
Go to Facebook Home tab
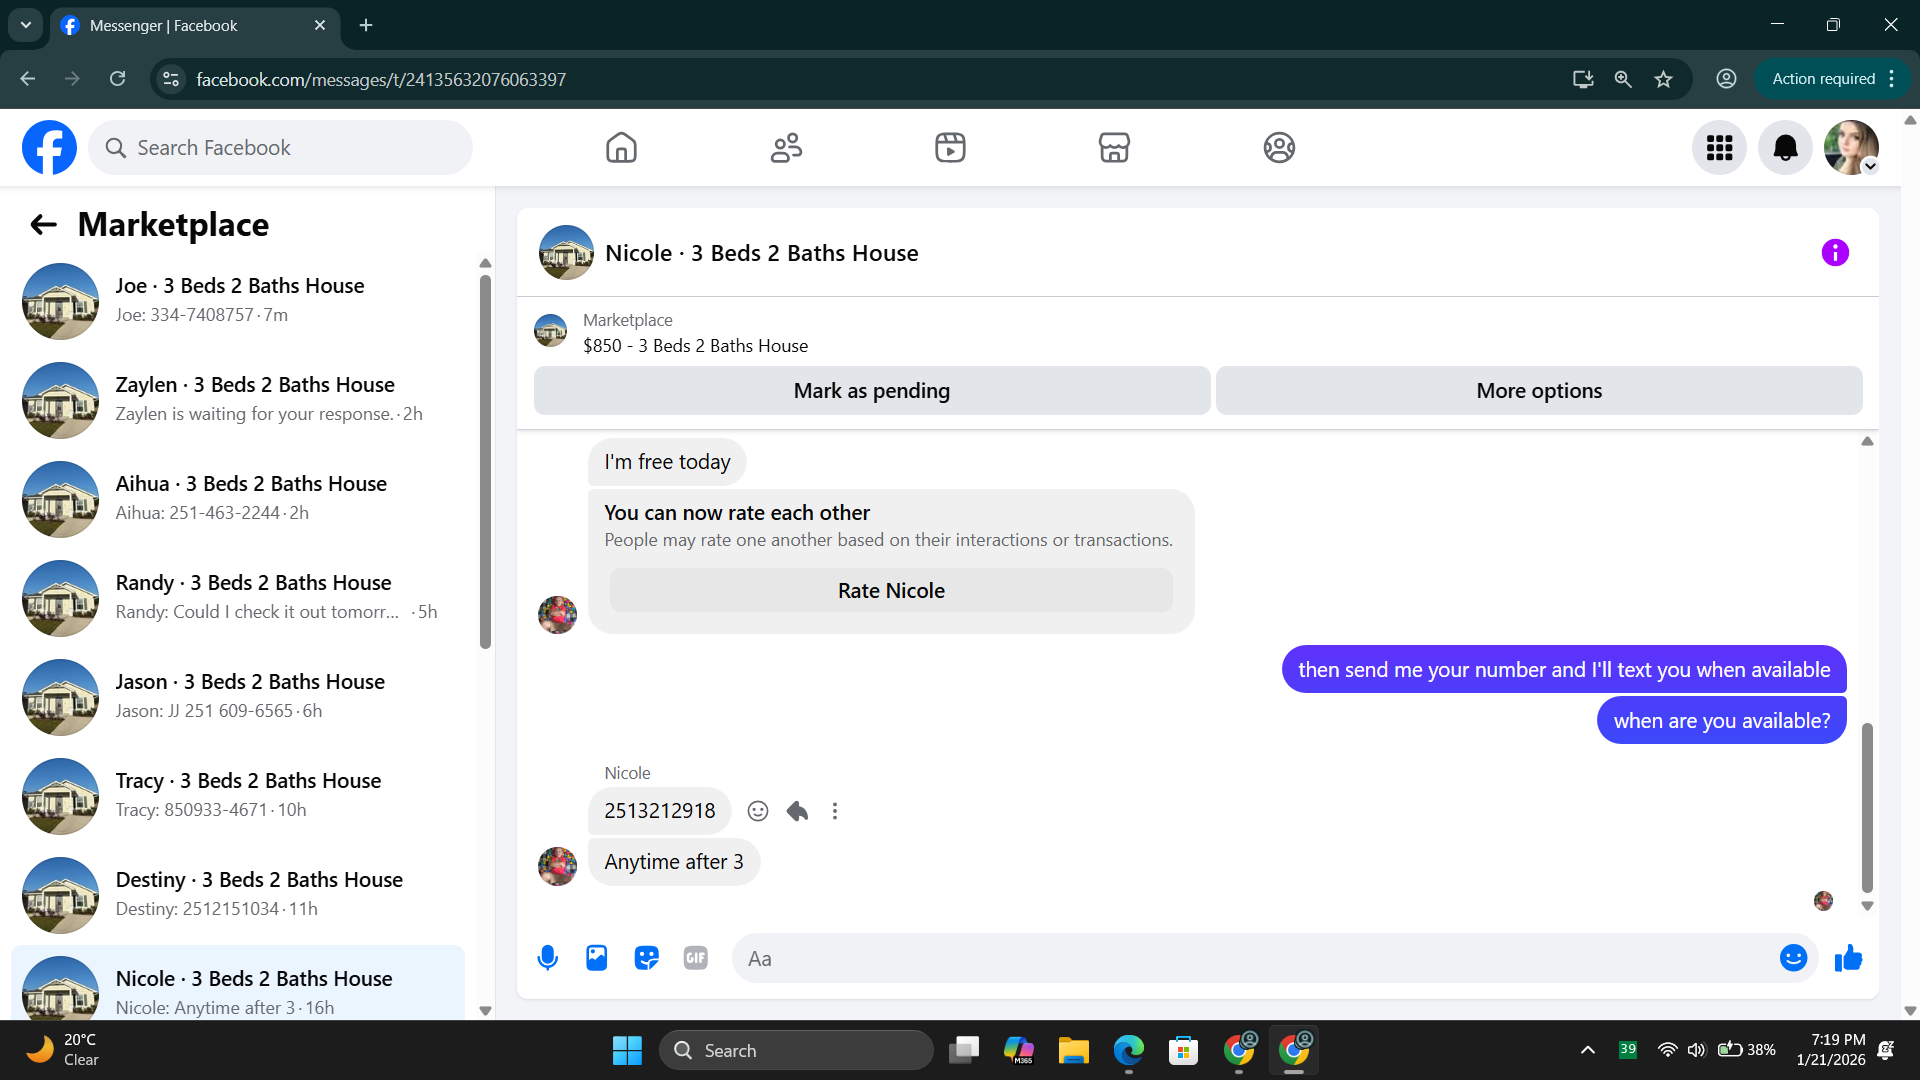point(621,148)
